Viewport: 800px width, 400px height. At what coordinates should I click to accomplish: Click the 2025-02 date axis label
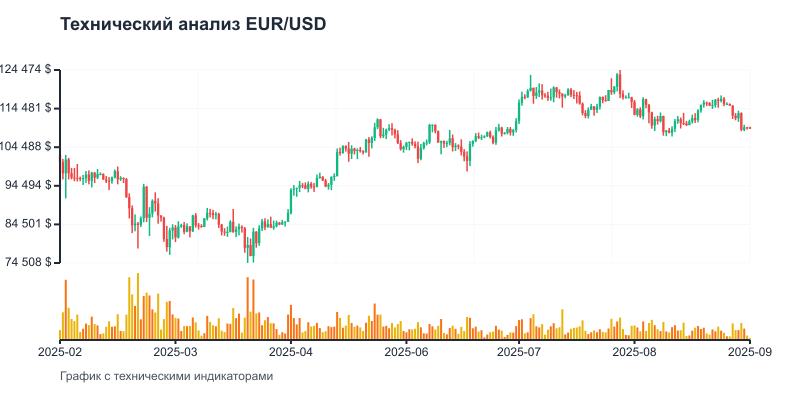(61, 352)
